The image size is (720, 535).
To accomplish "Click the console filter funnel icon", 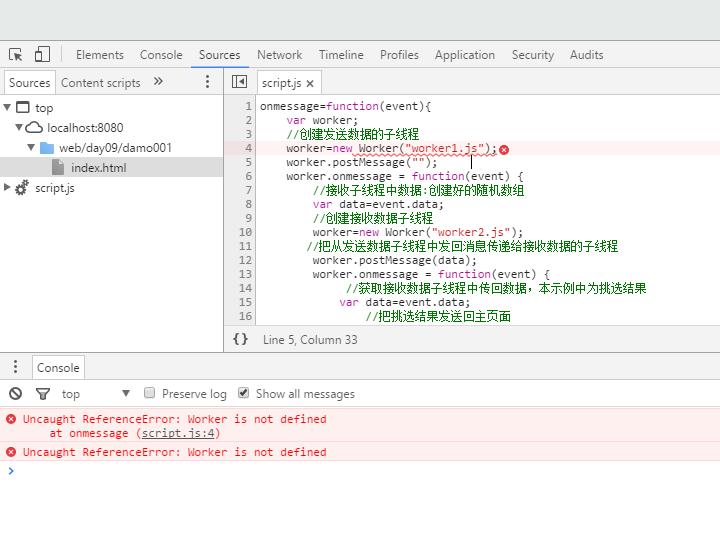I will (x=43, y=394).
